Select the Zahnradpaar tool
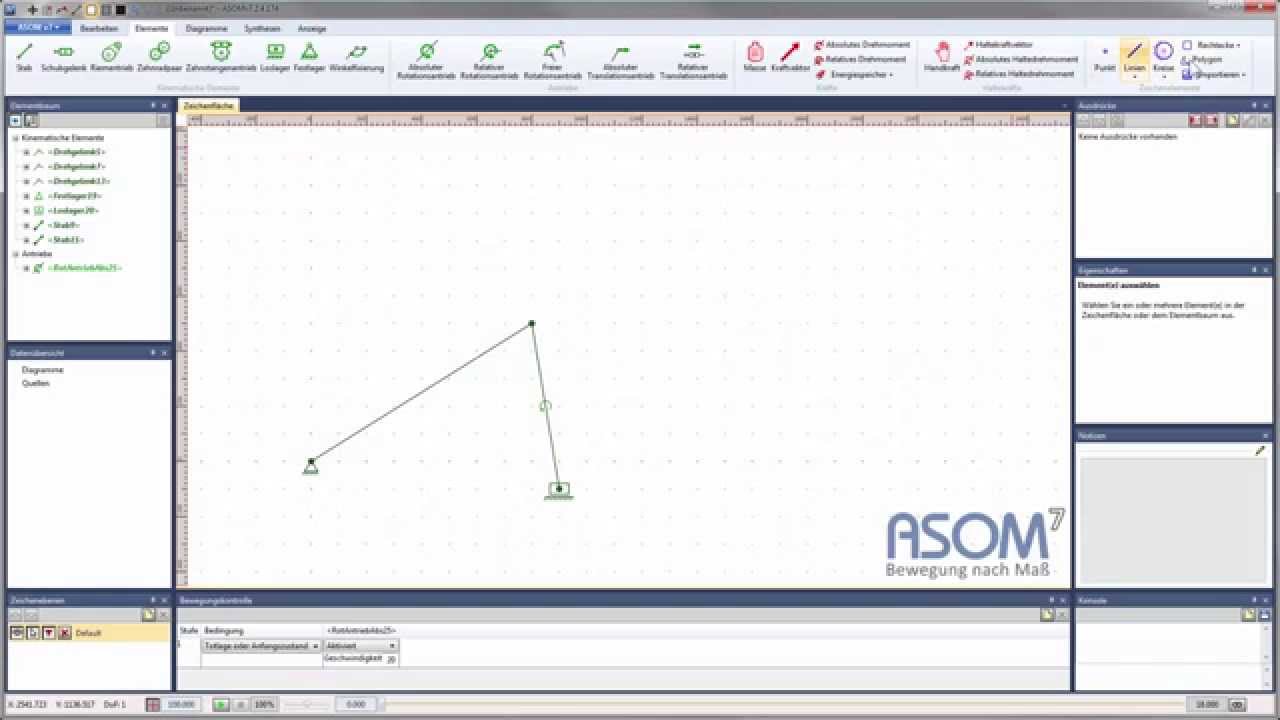Viewport: 1280px width, 720px height. click(x=159, y=57)
